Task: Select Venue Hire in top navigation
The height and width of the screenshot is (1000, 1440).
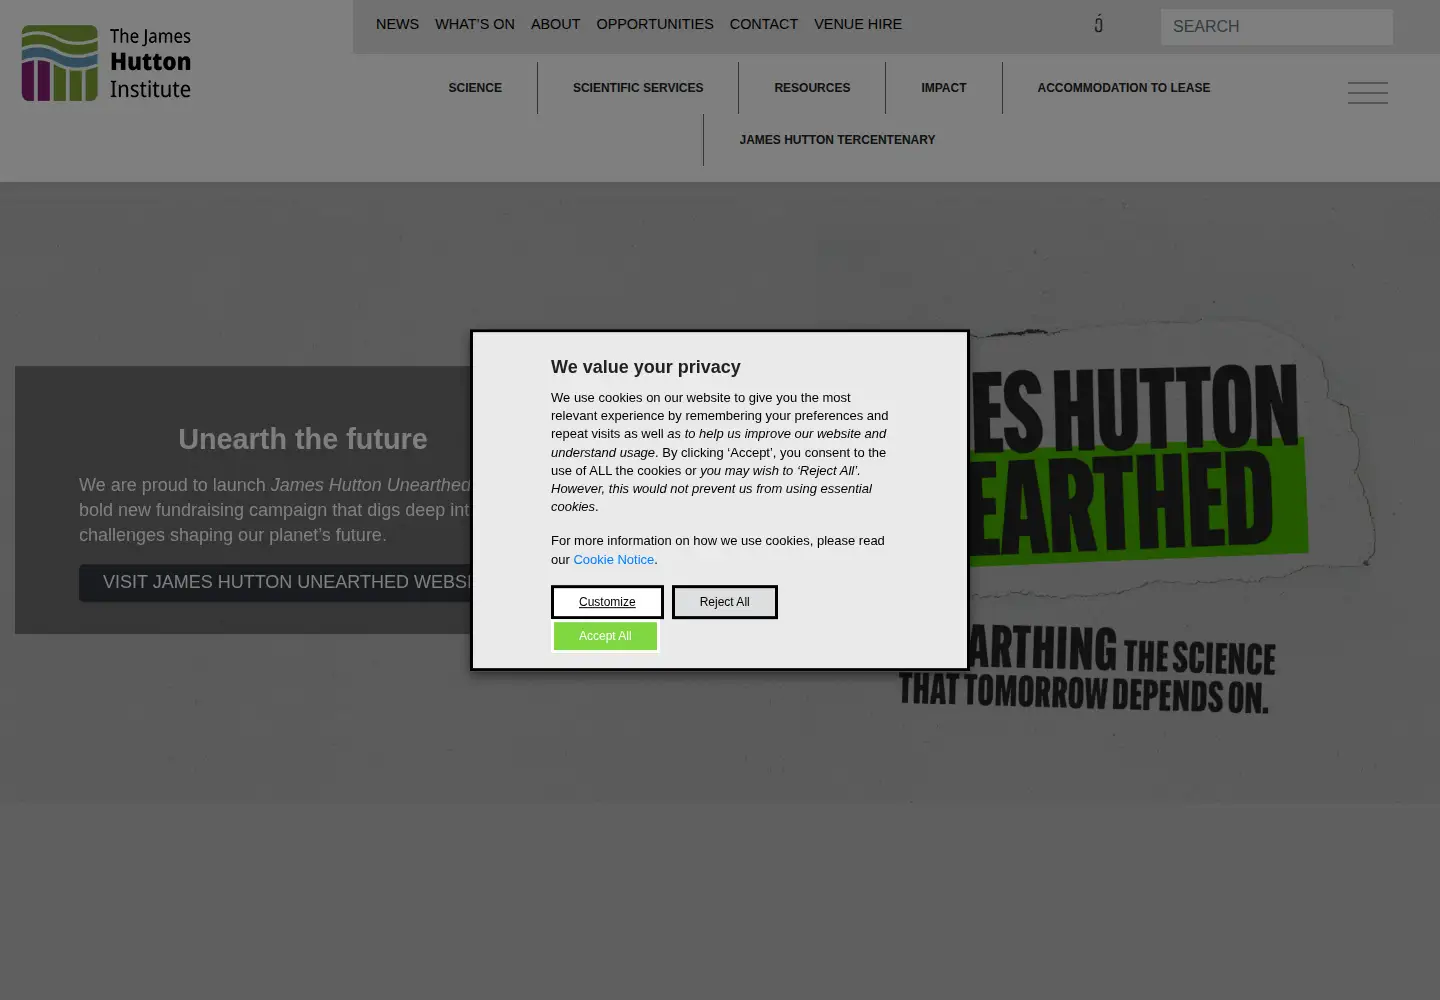Action: (858, 24)
